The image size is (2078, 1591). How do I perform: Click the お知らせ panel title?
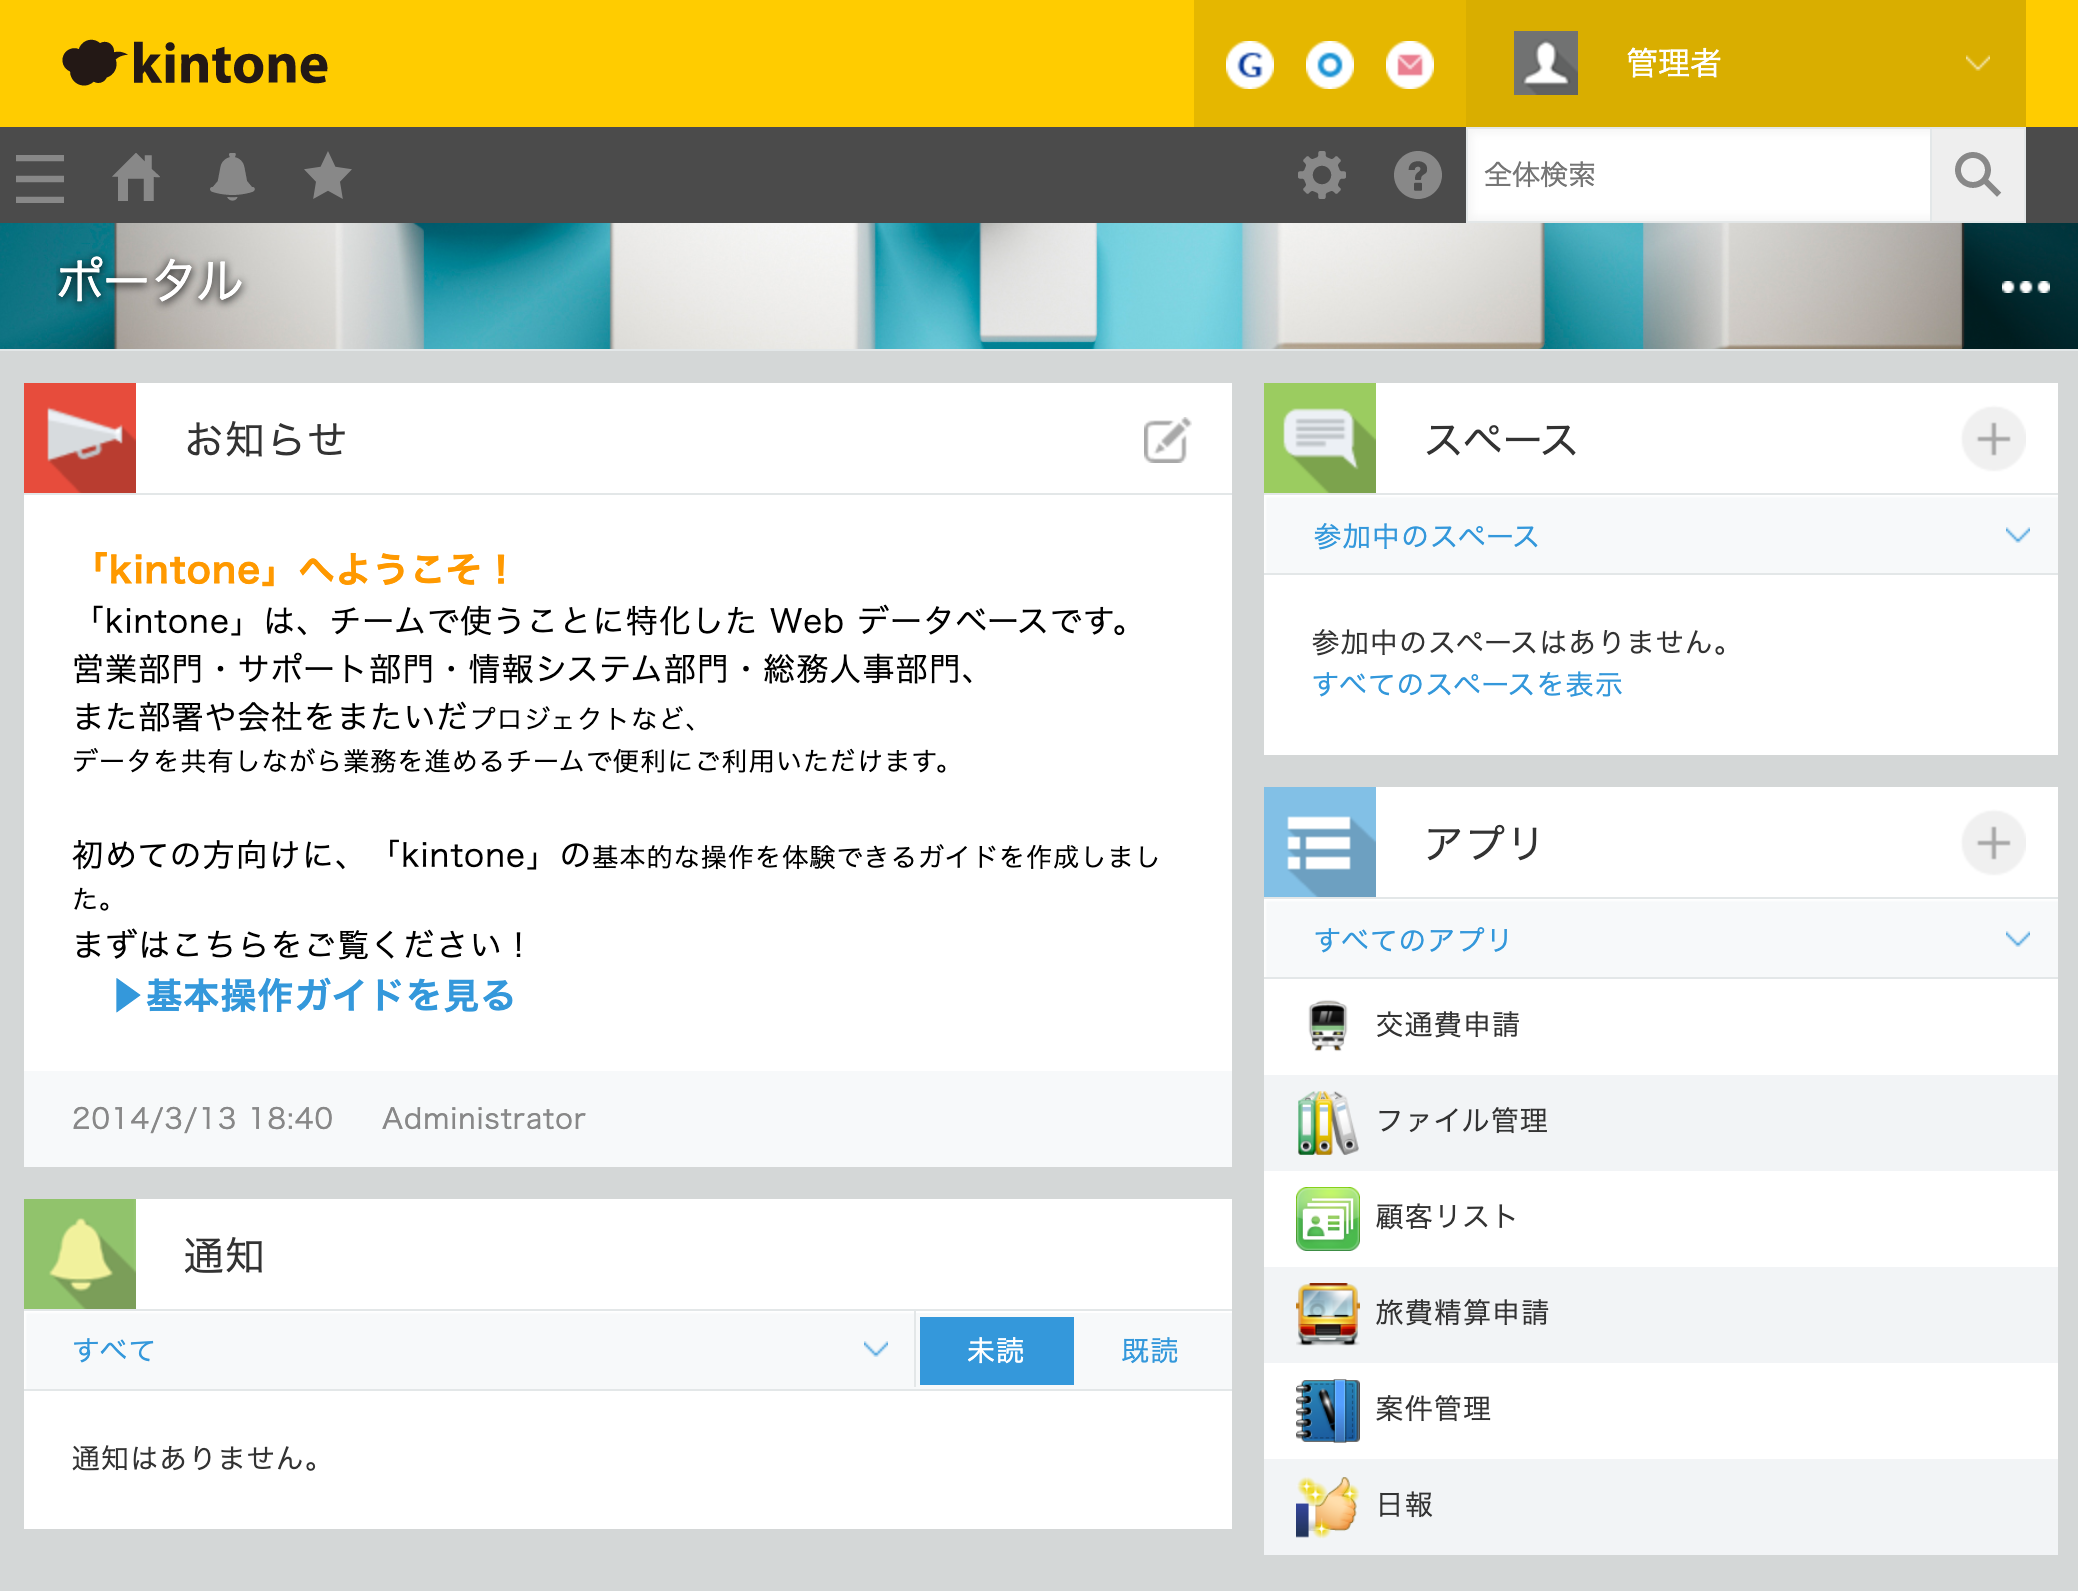click(x=266, y=439)
